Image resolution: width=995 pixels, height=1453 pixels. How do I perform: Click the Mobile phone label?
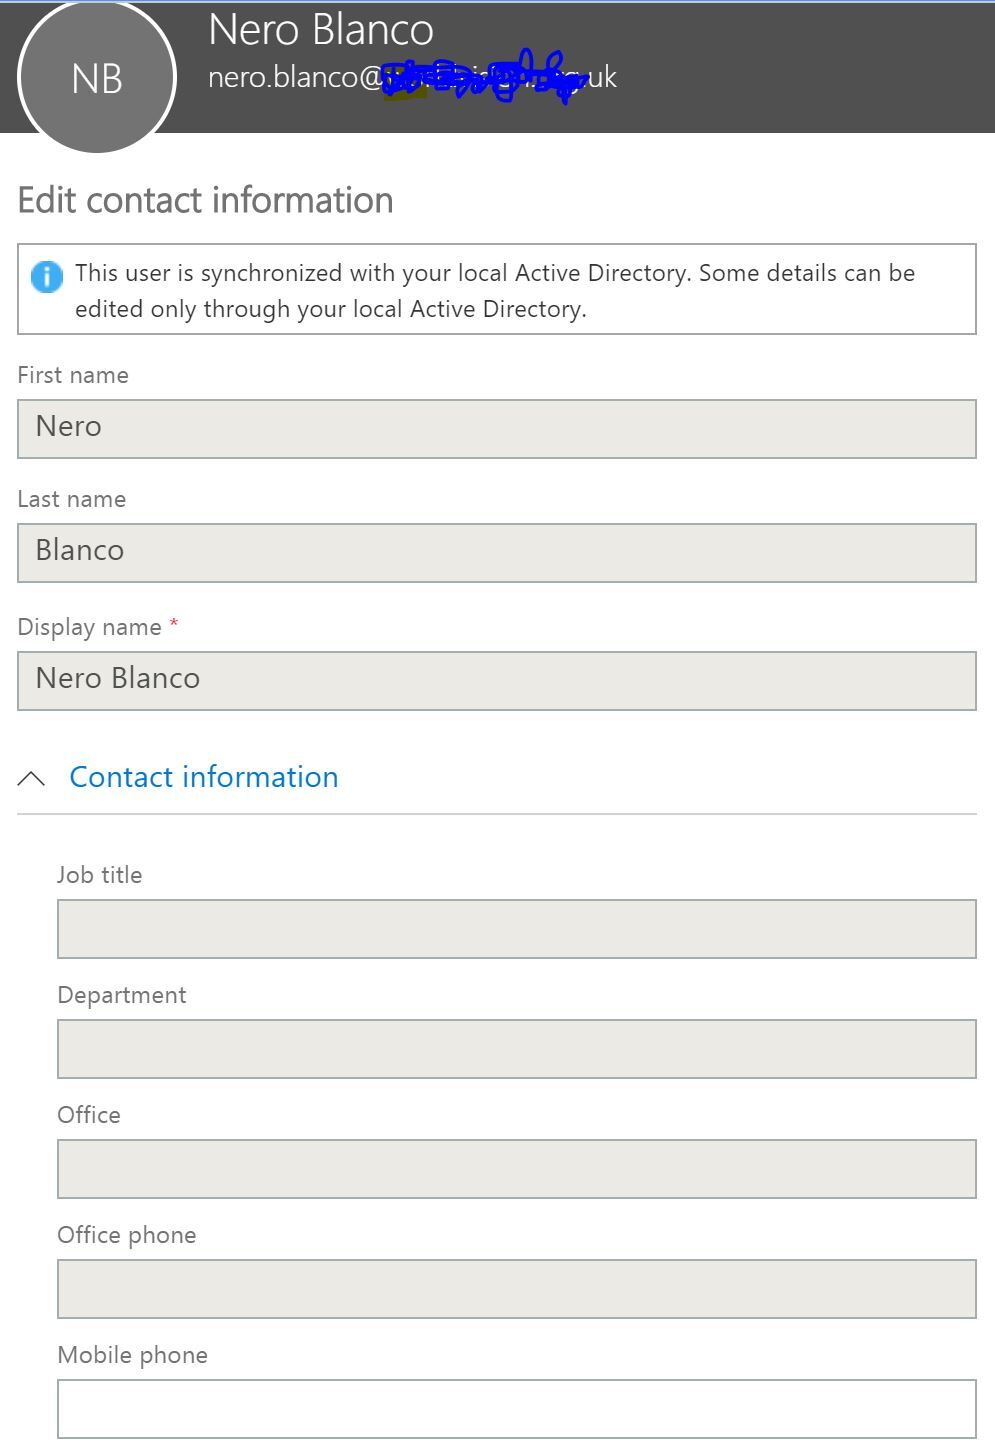133,1355
